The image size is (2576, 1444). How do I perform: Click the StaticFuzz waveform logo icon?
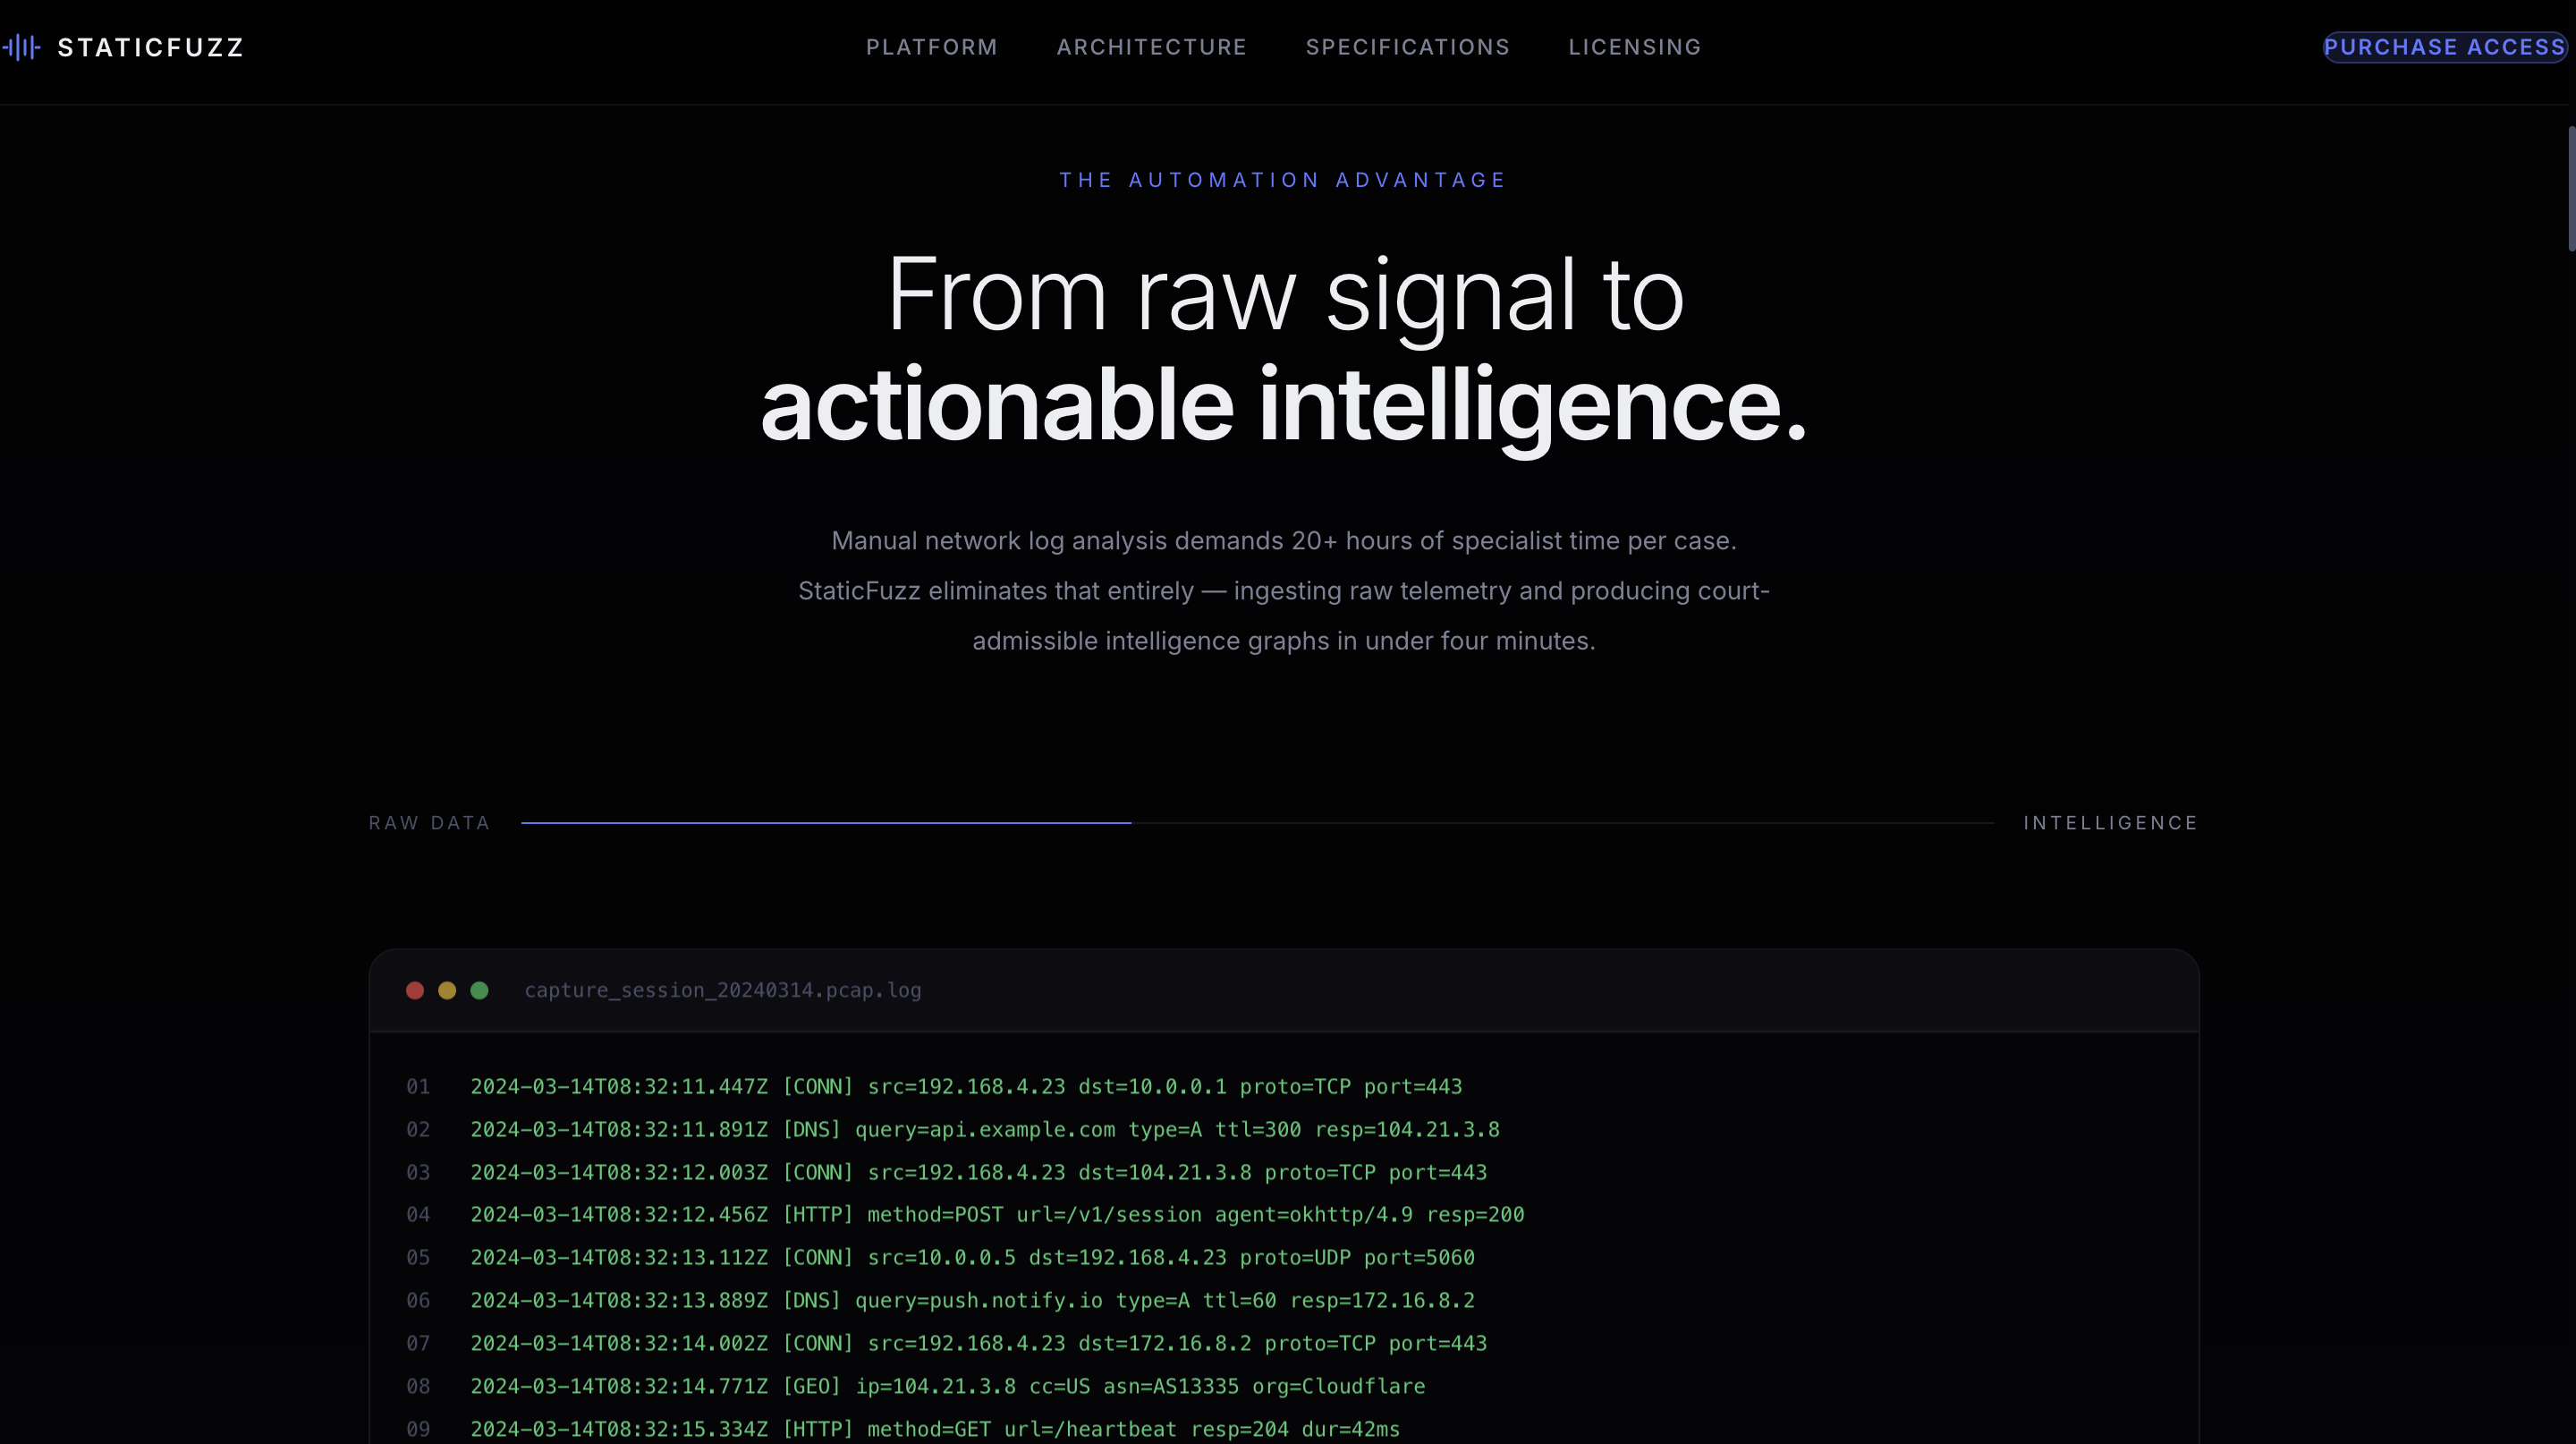click(21, 47)
